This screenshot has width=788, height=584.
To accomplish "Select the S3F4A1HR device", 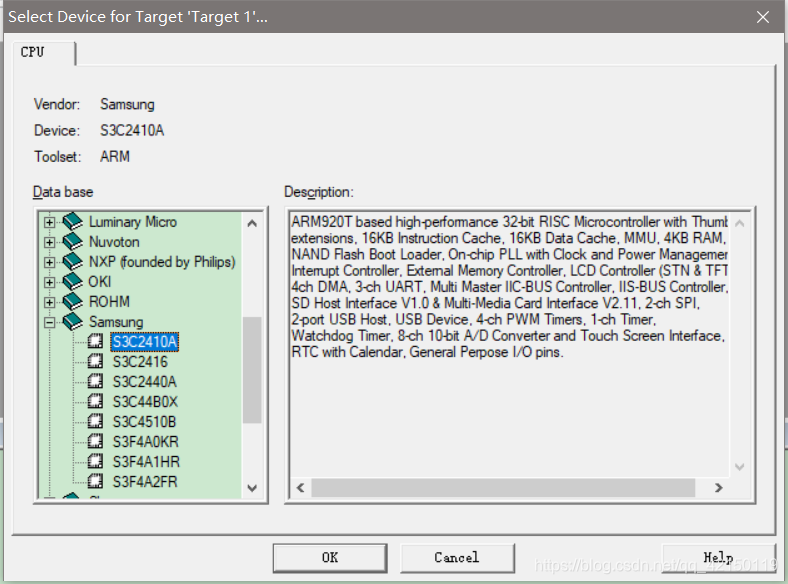I will 146,462.
